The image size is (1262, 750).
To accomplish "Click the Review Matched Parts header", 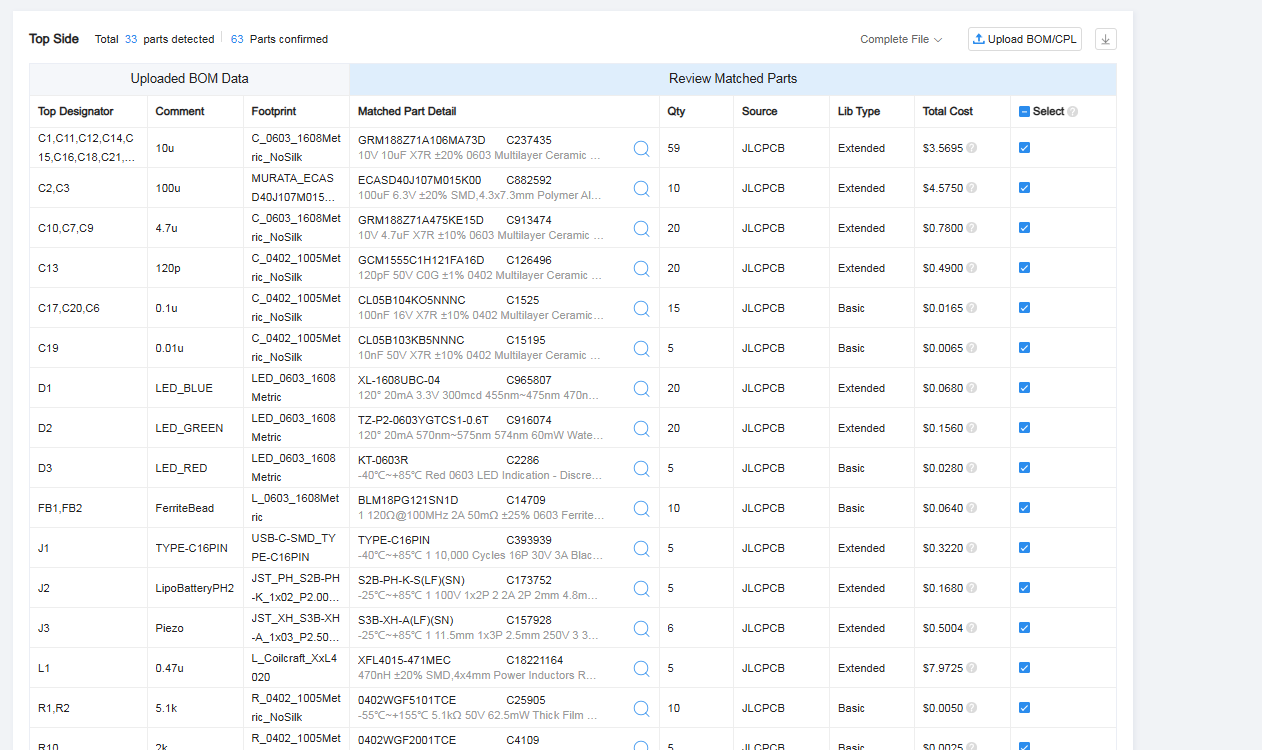I will tap(732, 79).
